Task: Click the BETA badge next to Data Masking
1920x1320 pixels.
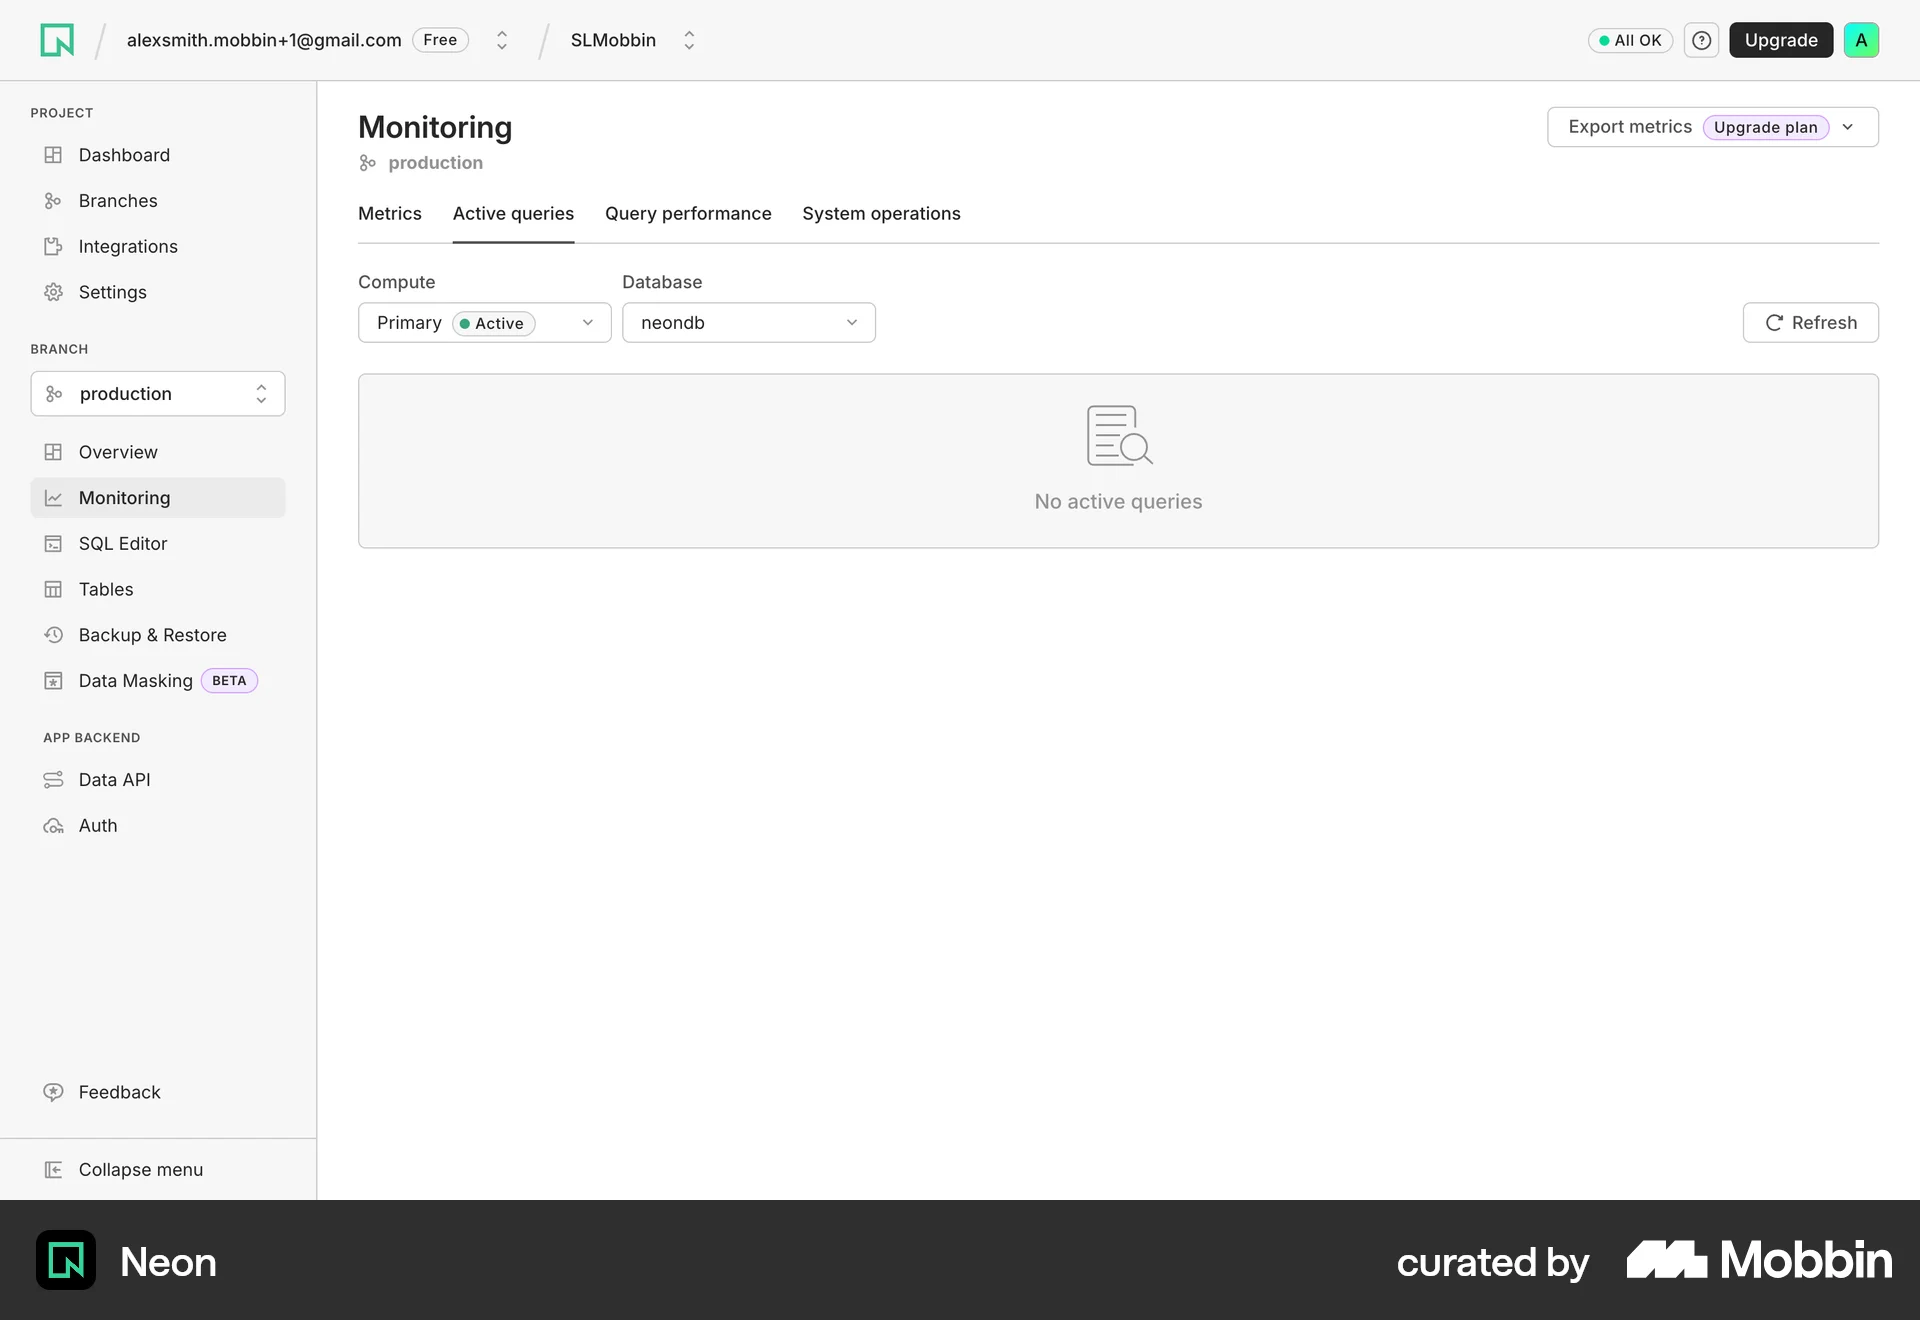Action: coord(229,681)
